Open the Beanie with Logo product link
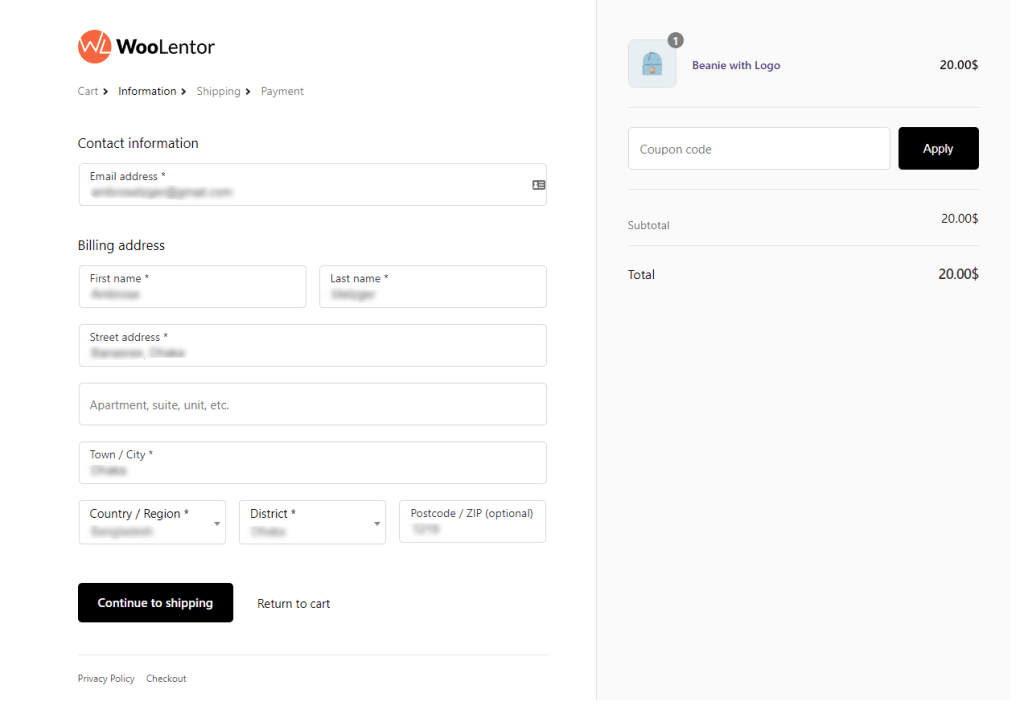1024x710 pixels. click(736, 65)
